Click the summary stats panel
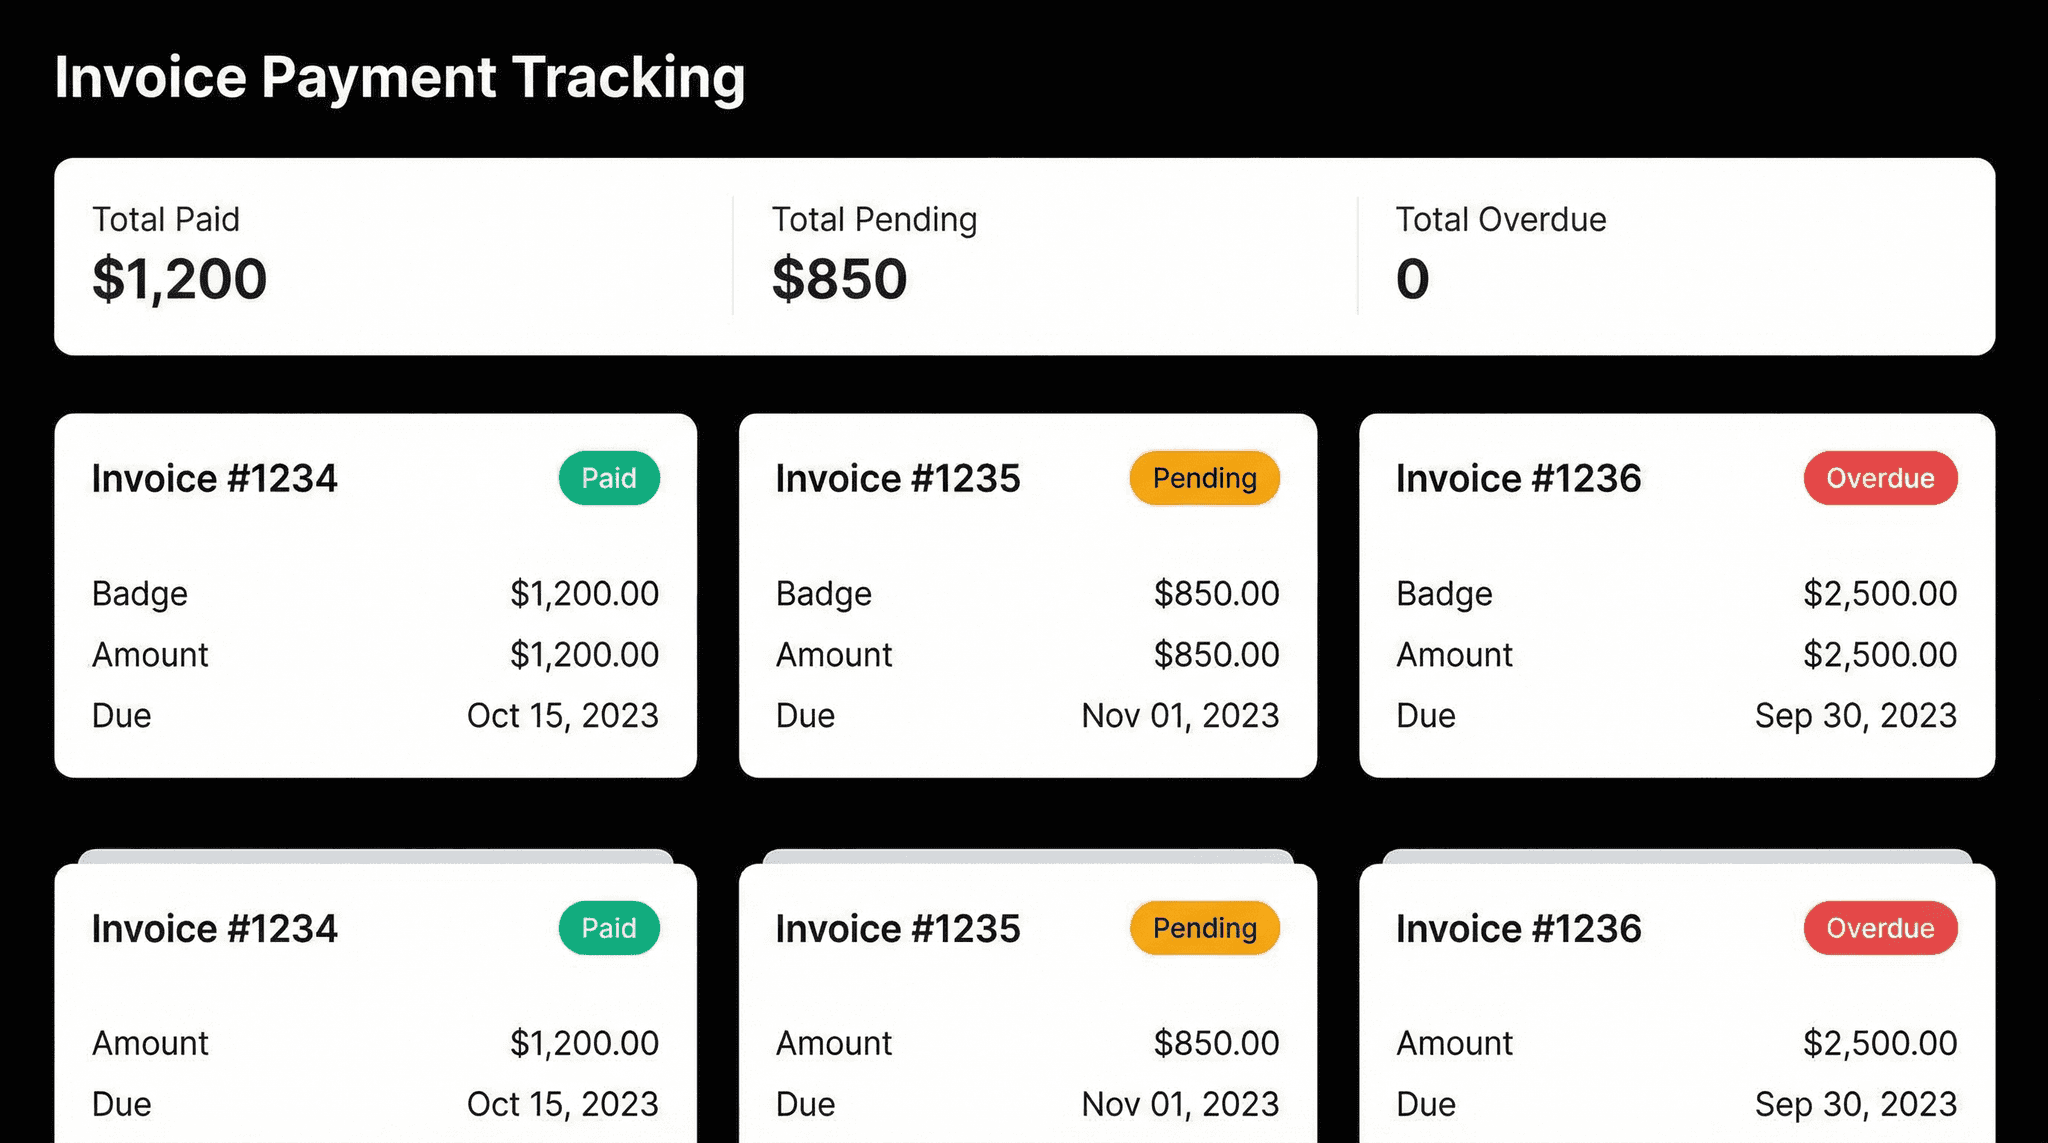This screenshot has height=1143, width=2048. pos(1024,255)
